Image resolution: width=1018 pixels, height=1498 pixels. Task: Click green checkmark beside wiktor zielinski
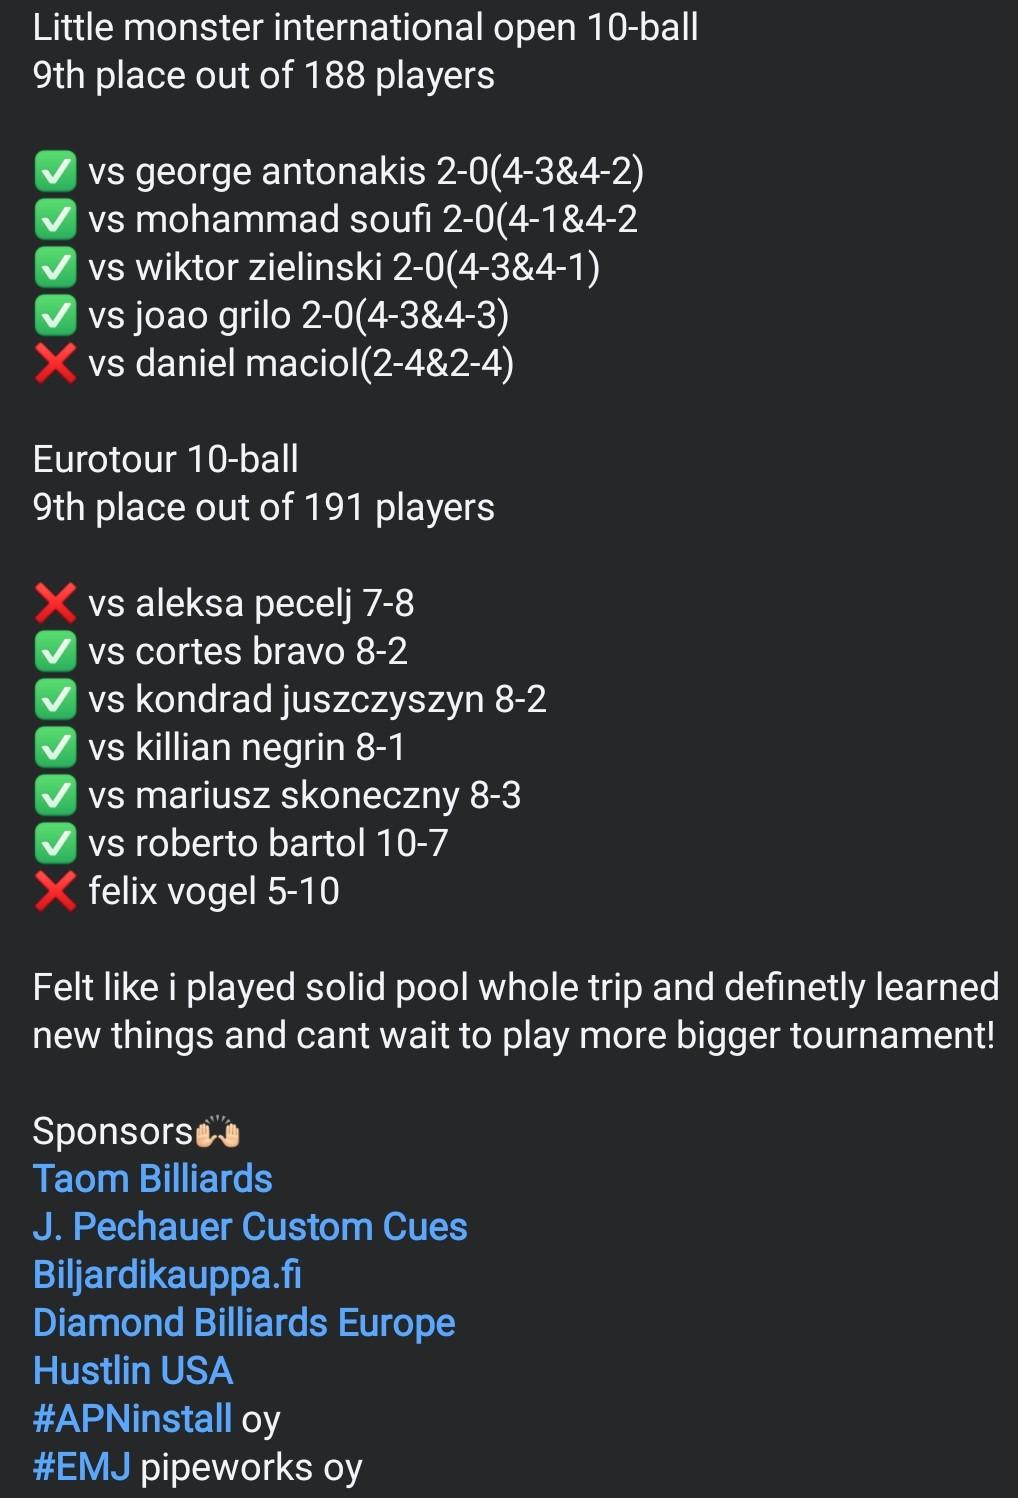55,268
